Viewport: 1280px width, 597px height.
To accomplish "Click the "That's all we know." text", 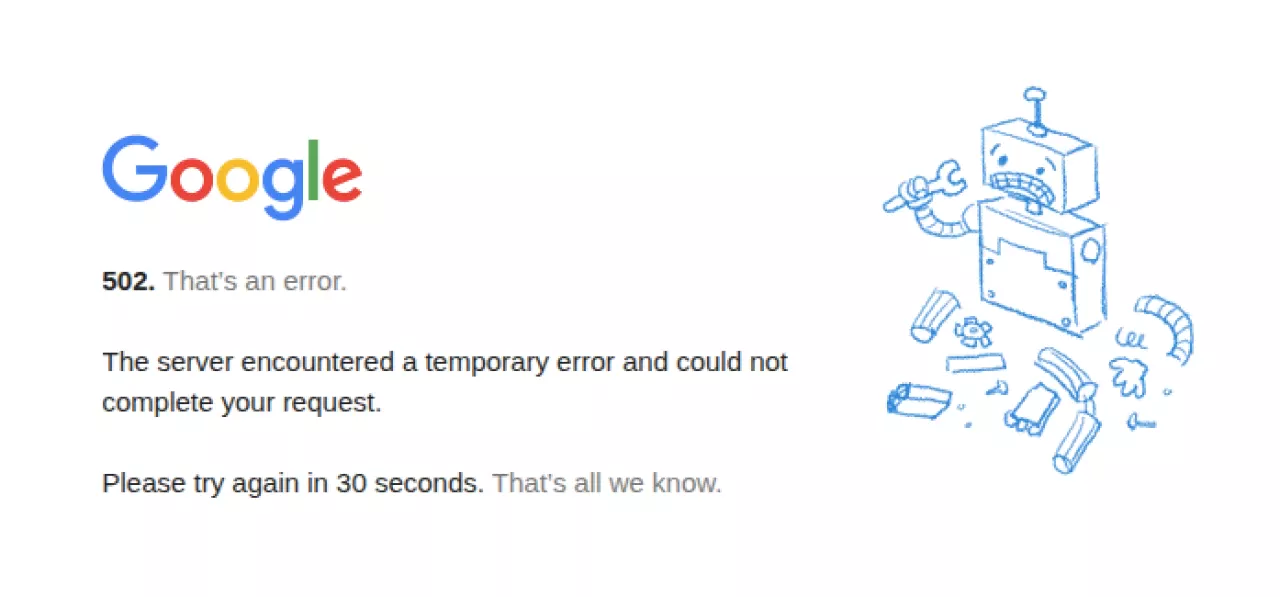I will point(607,483).
